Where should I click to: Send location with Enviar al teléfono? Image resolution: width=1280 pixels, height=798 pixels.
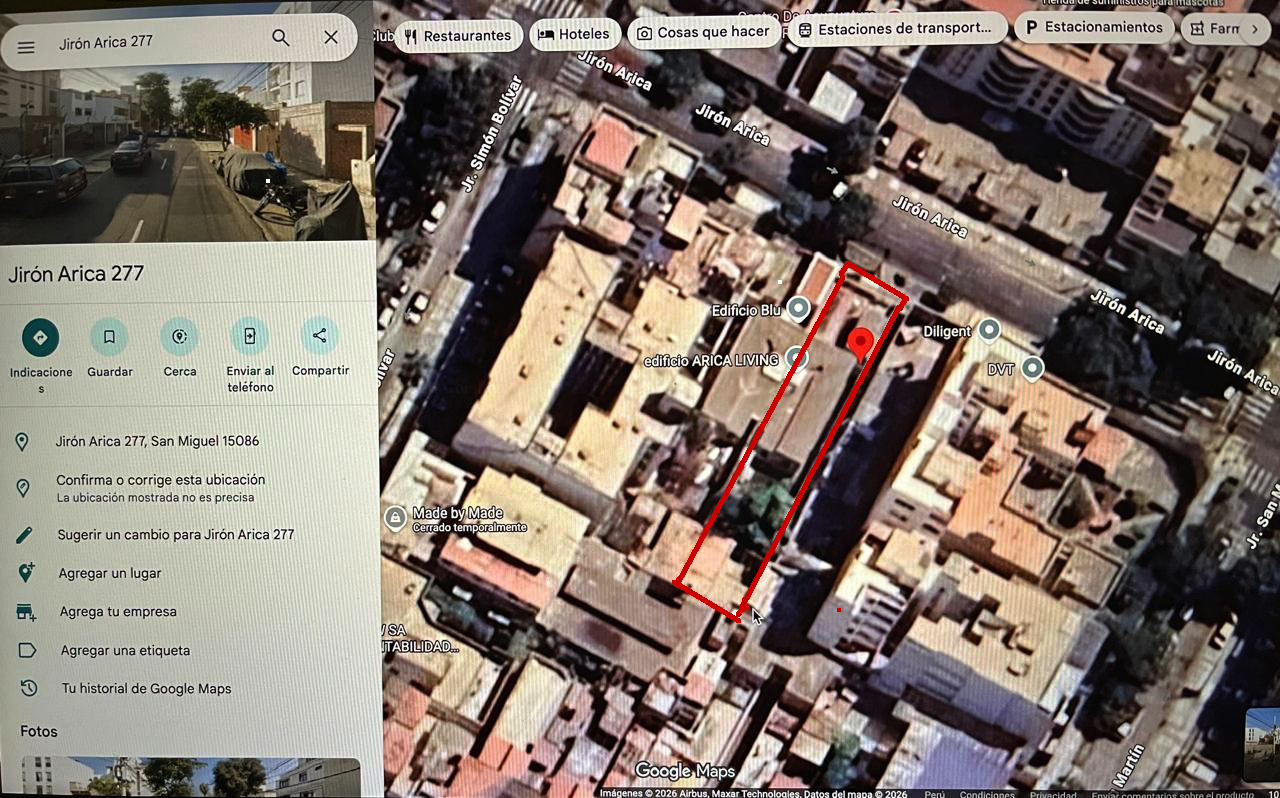(250, 336)
